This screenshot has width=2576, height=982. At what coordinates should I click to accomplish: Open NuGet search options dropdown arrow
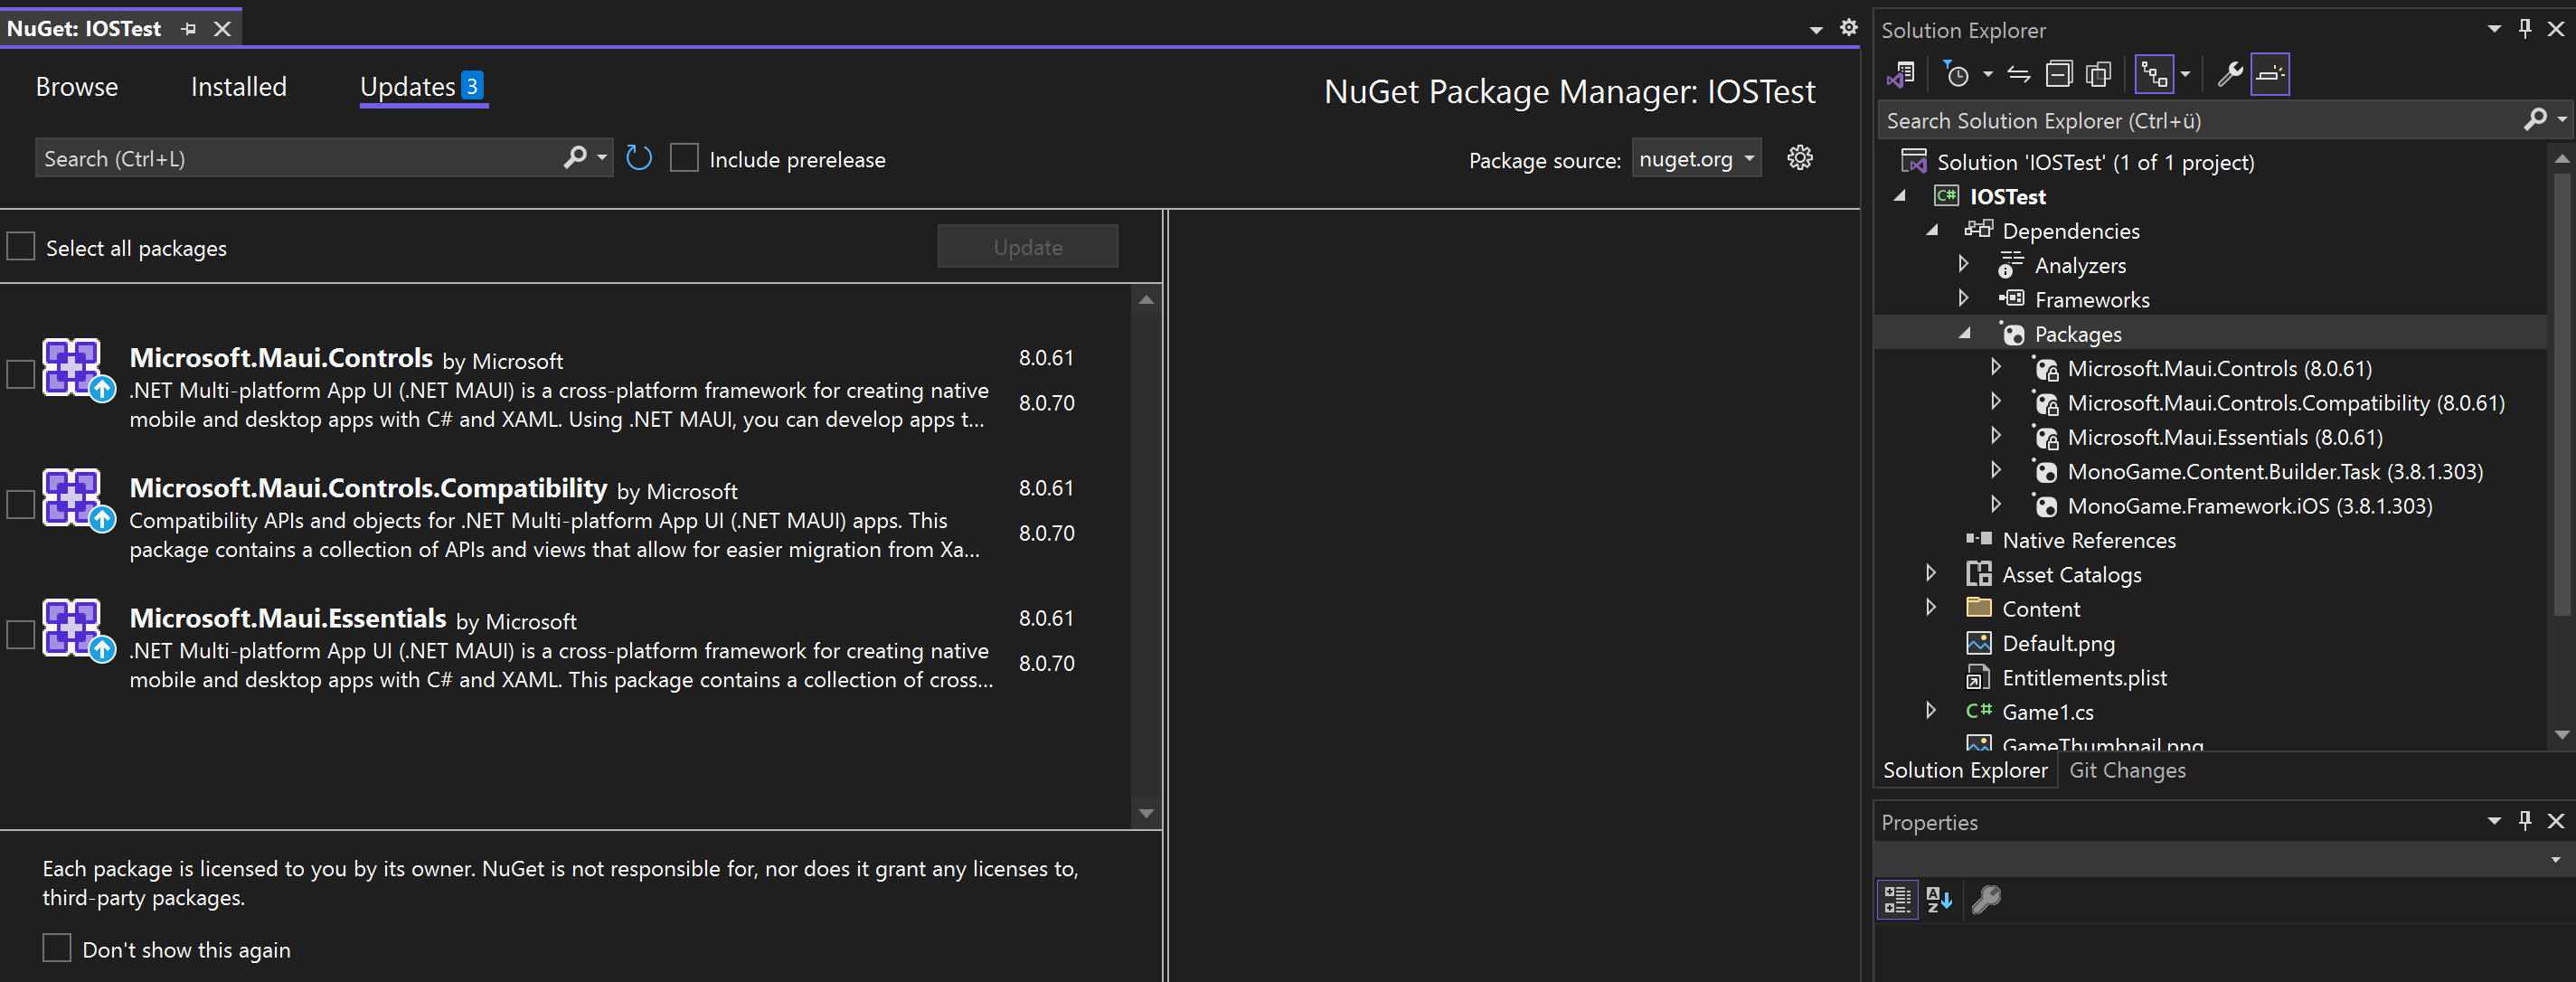pos(602,158)
